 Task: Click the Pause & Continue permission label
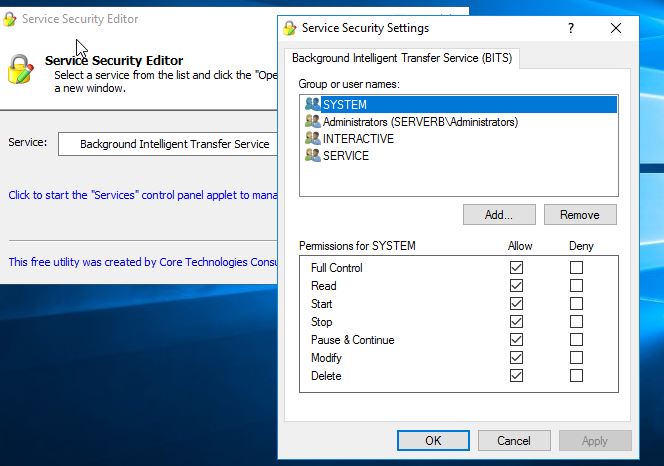352,340
